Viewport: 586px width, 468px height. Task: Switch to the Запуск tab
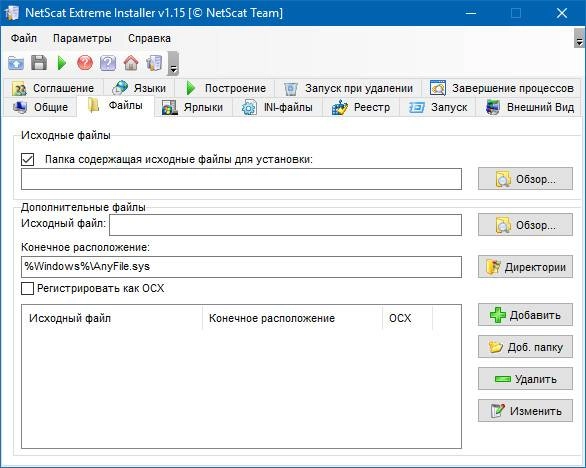point(438,107)
